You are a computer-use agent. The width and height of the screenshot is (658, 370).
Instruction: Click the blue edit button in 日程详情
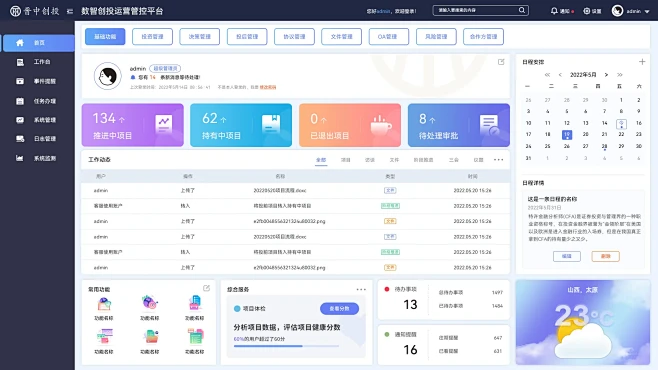tap(567, 256)
